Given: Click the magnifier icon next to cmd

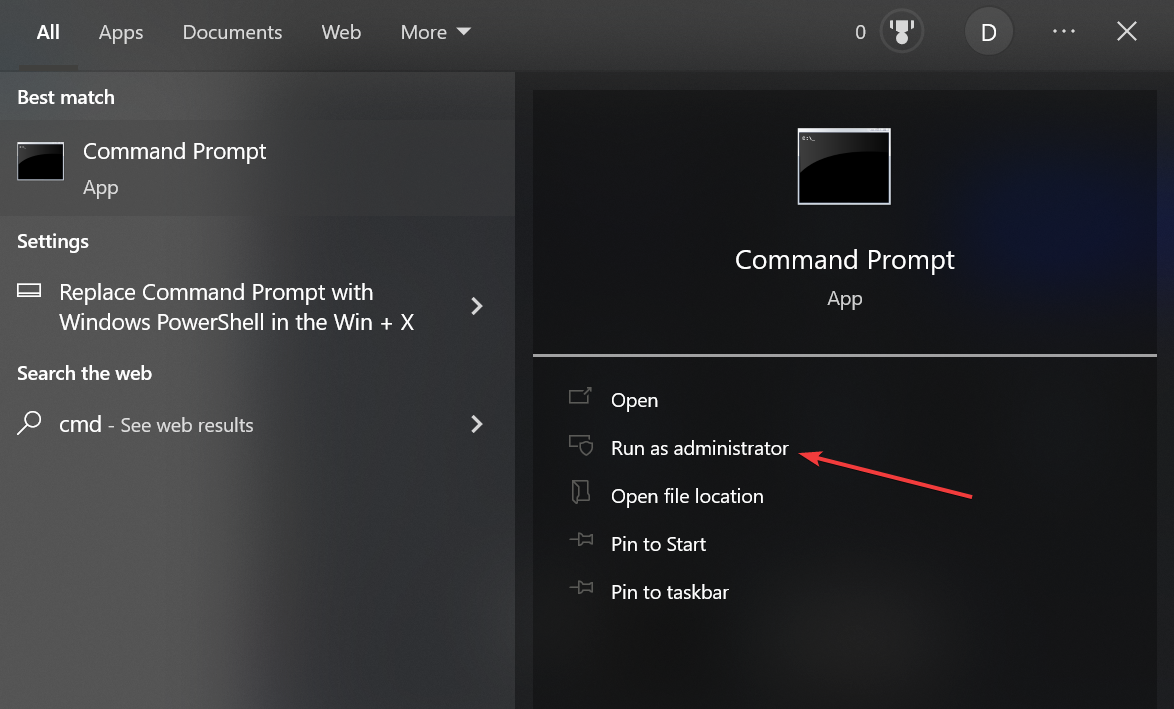Looking at the screenshot, I should click(30, 423).
